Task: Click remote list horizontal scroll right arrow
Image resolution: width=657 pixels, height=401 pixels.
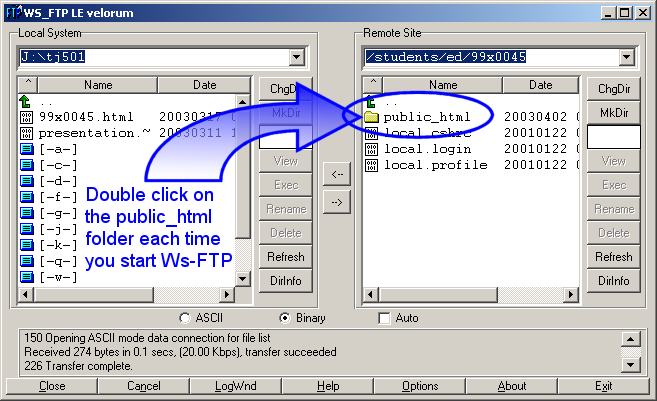Action: pos(571,295)
